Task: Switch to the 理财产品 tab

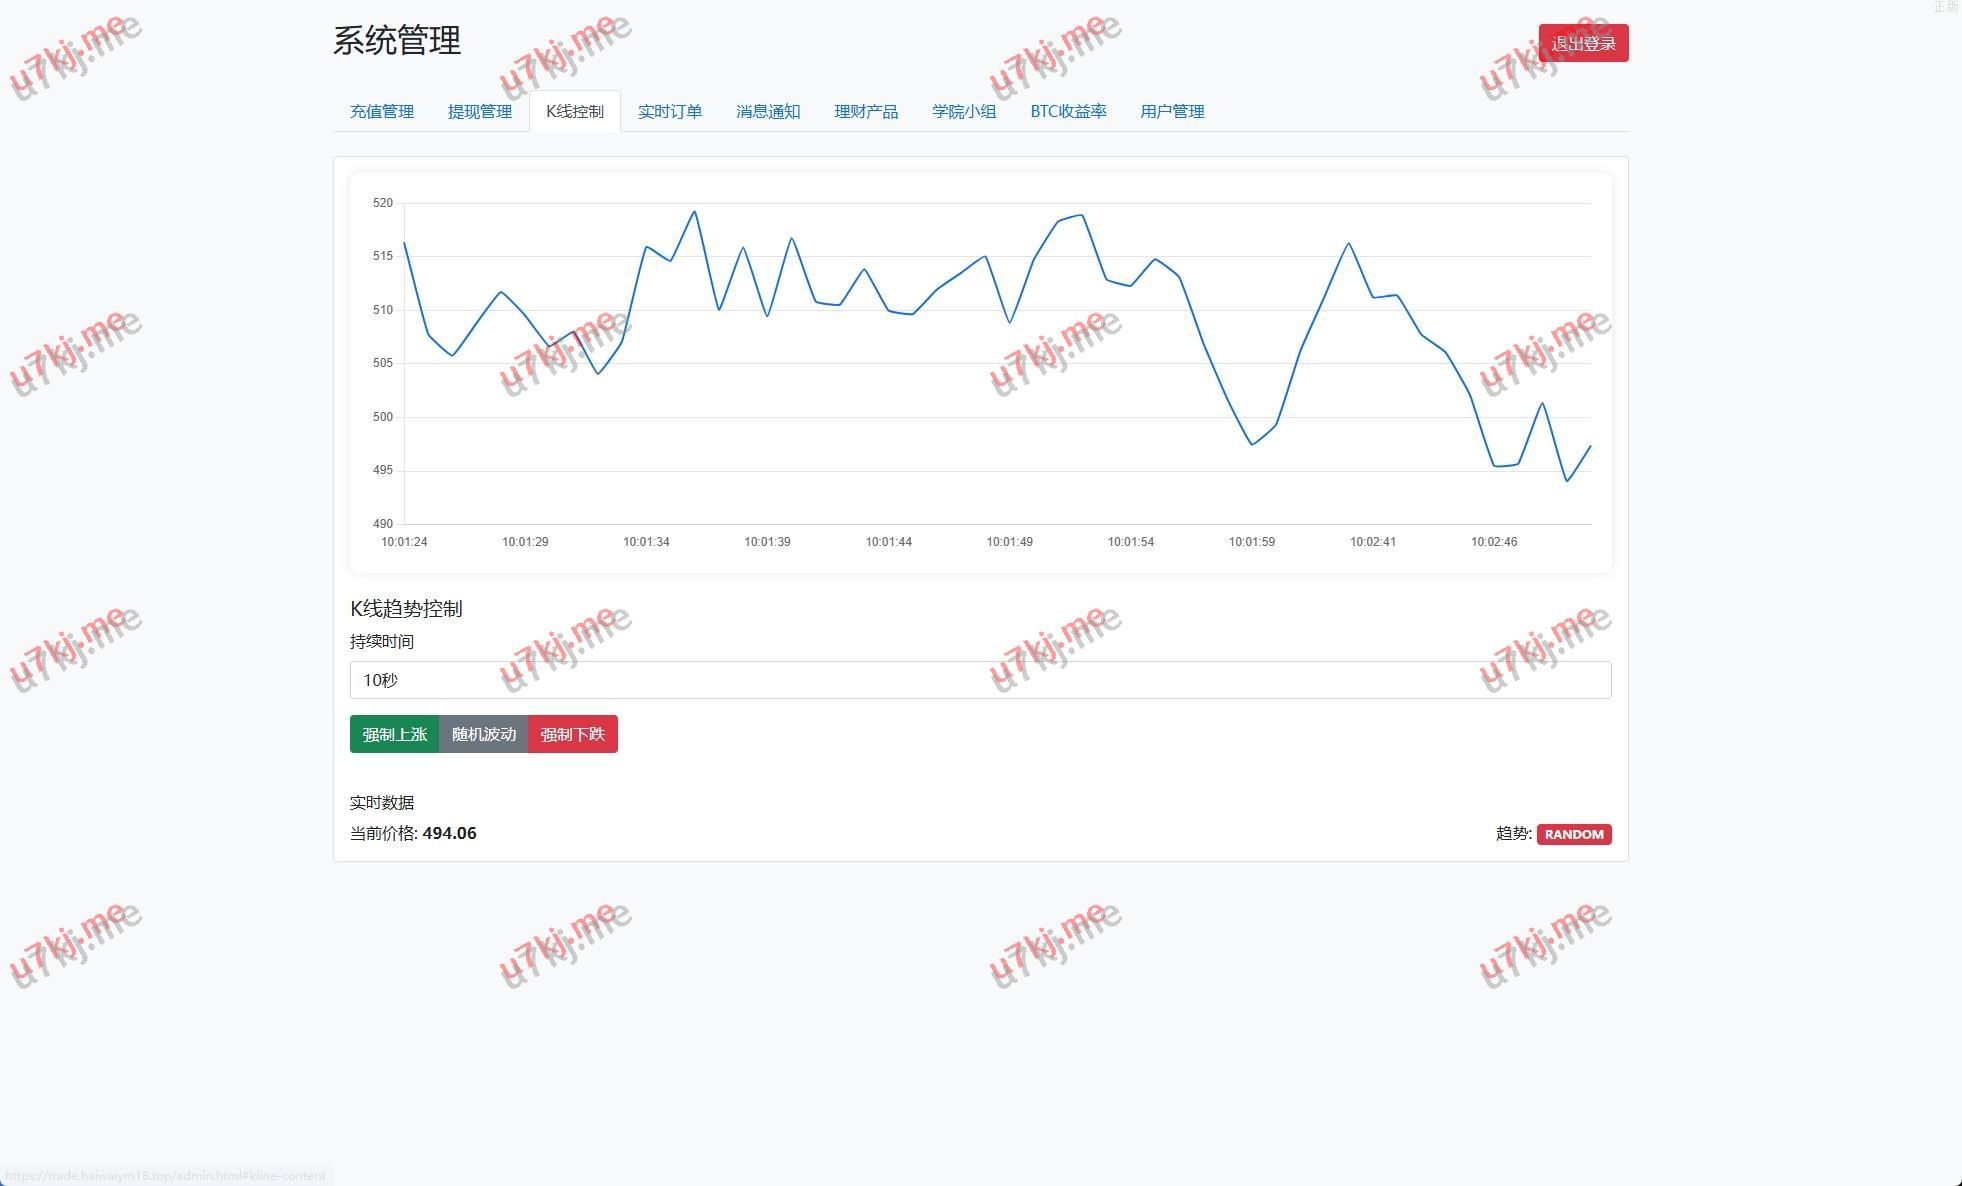Action: pyautogui.click(x=865, y=111)
